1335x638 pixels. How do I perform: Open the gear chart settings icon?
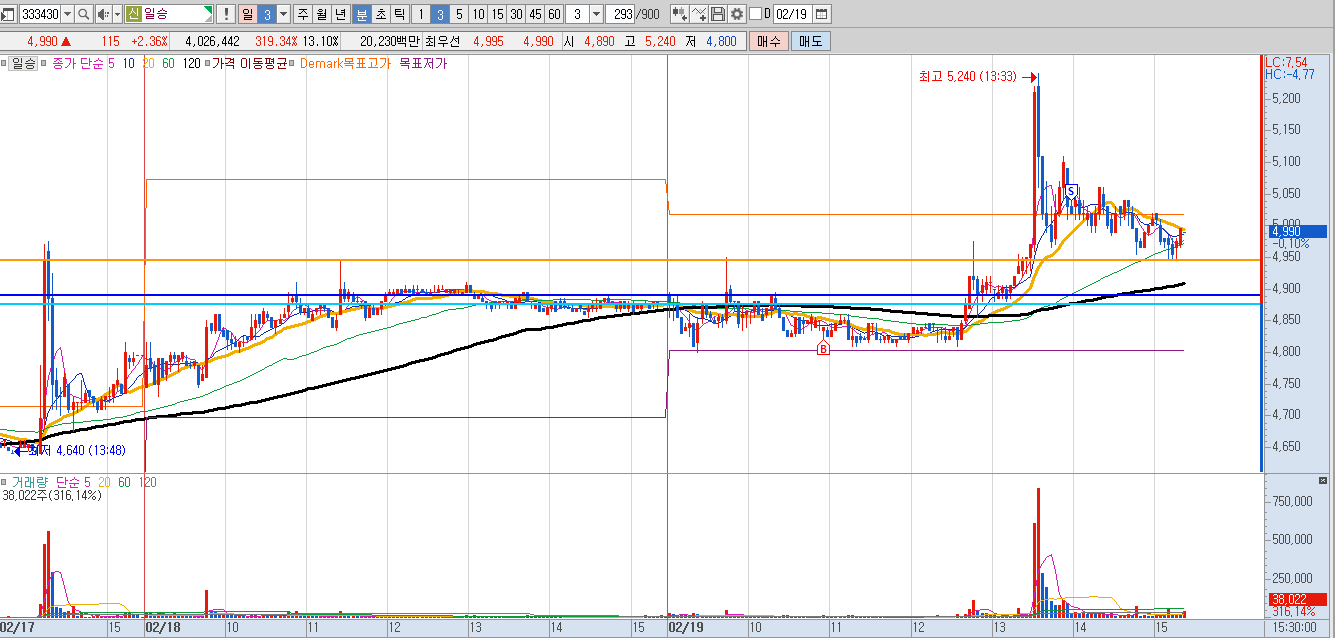pyautogui.click(x=737, y=14)
